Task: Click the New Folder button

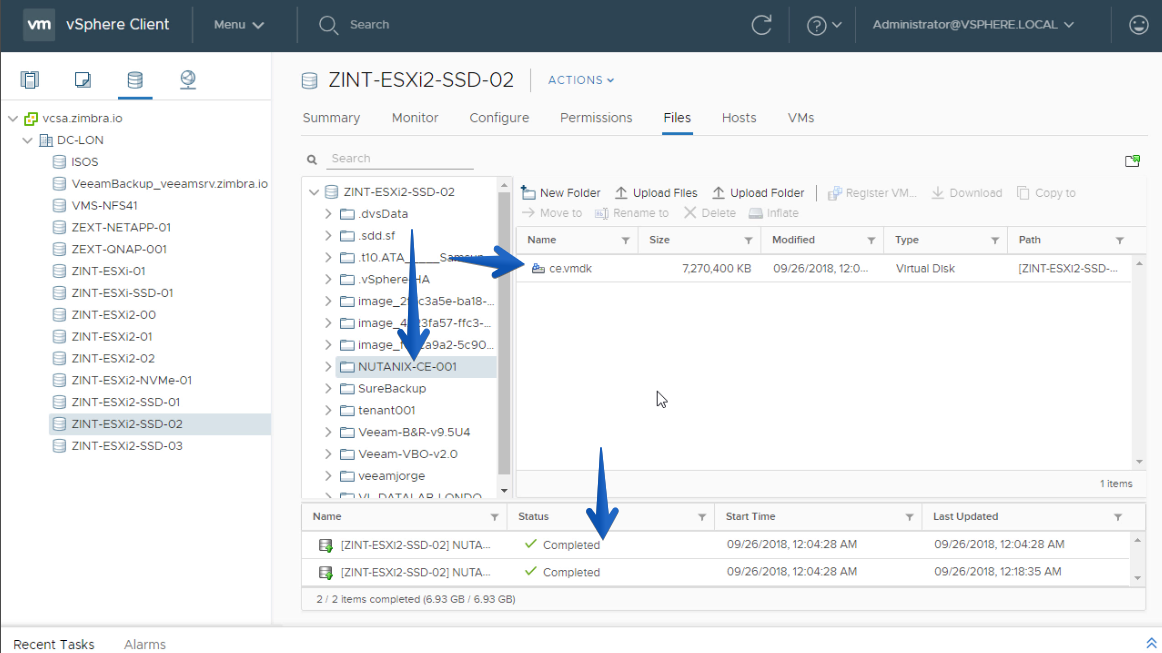Action: click(561, 193)
